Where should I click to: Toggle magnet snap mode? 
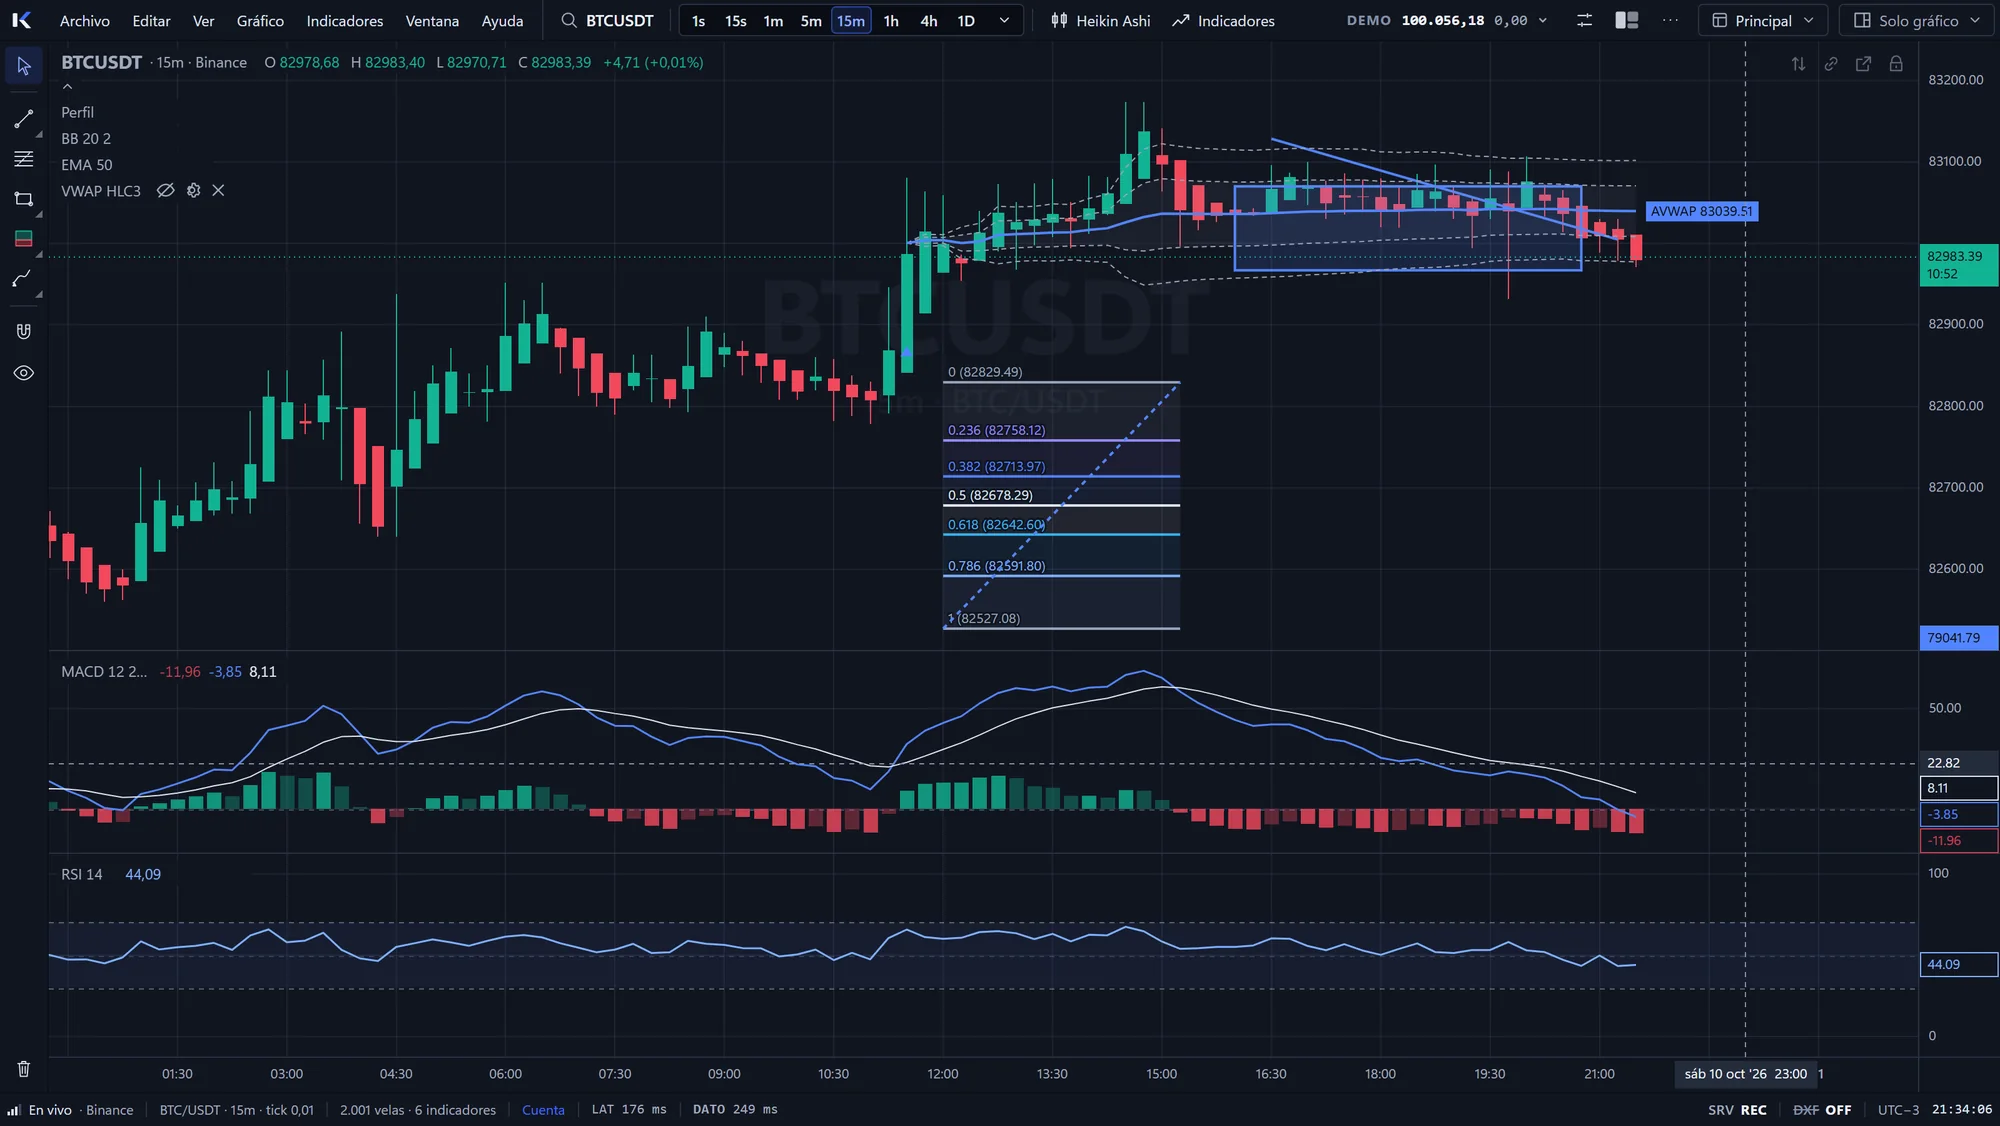[24, 331]
